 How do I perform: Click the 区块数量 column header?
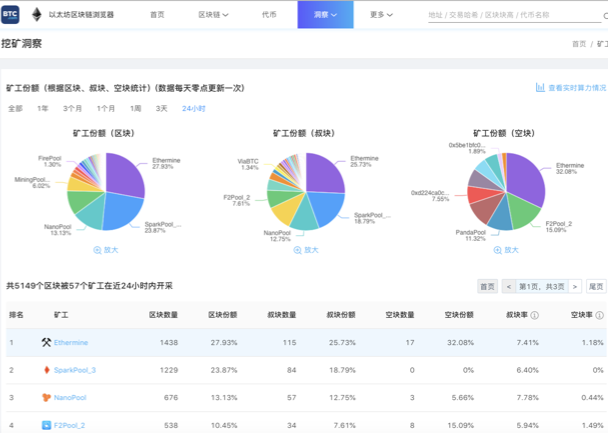click(x=163, y=315)
